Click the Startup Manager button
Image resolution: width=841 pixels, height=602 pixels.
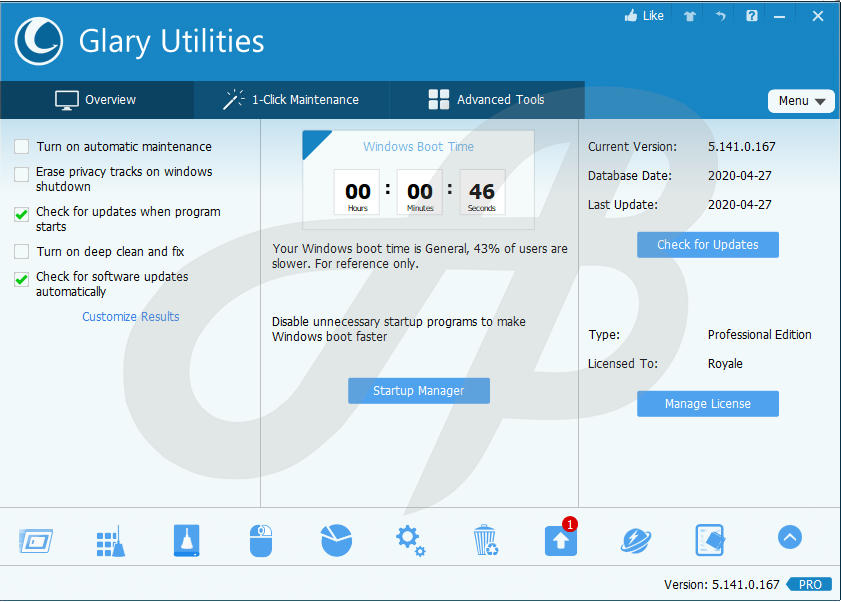pyautogui.click(x=419, y=391)
